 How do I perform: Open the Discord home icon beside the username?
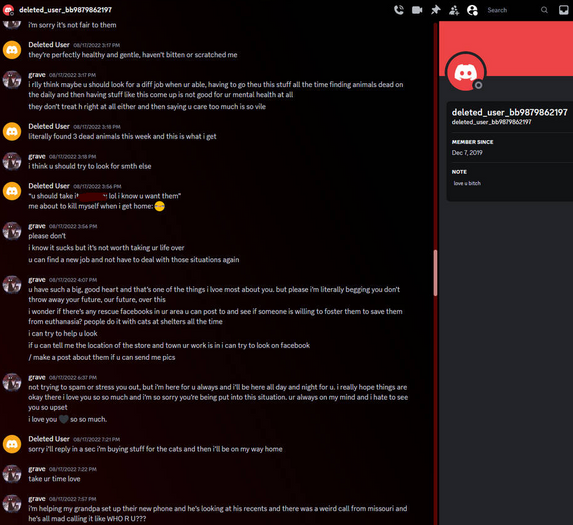[8, 10]
